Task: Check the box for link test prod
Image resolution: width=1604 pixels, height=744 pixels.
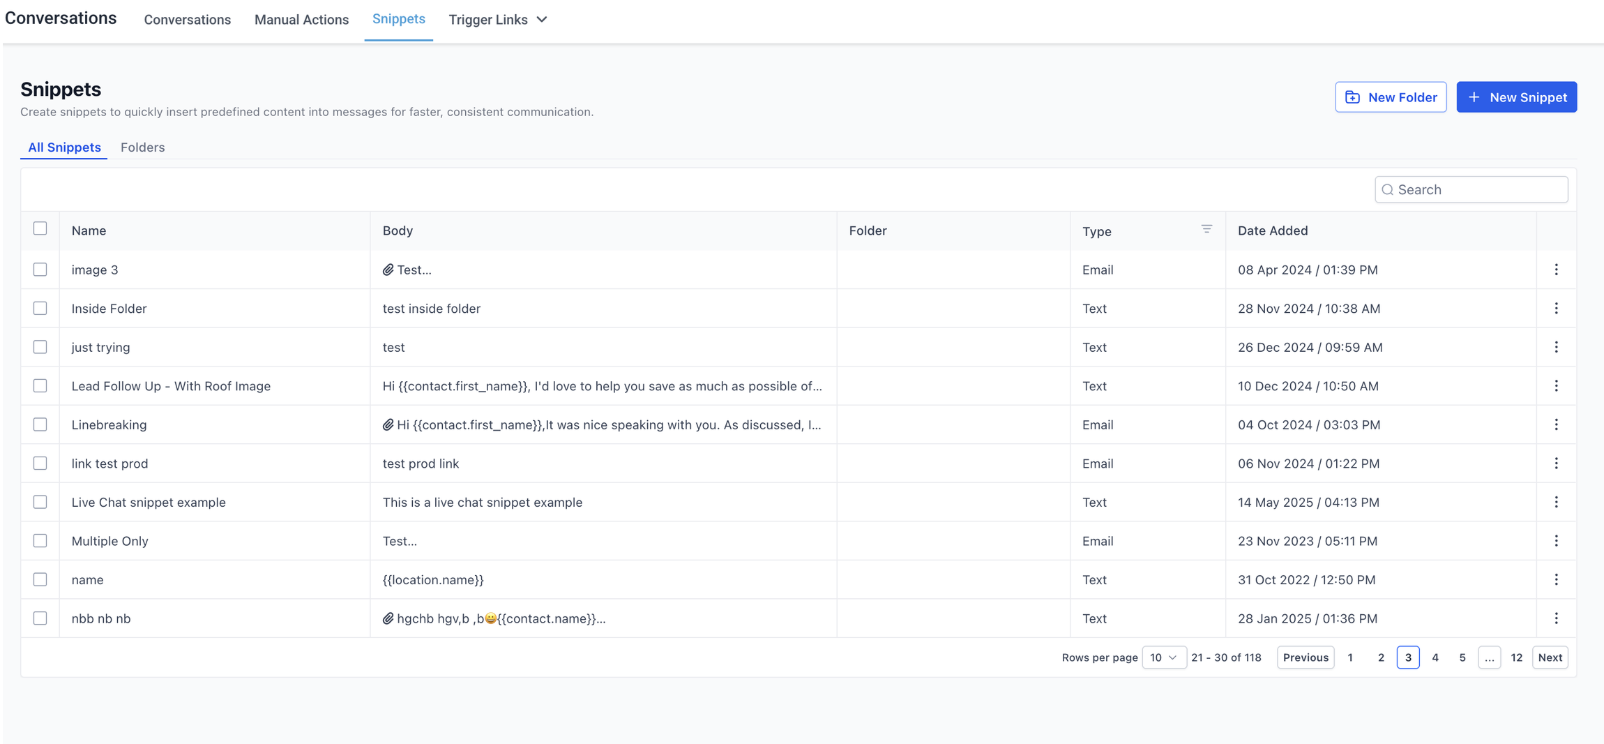Action: [40, 463]
